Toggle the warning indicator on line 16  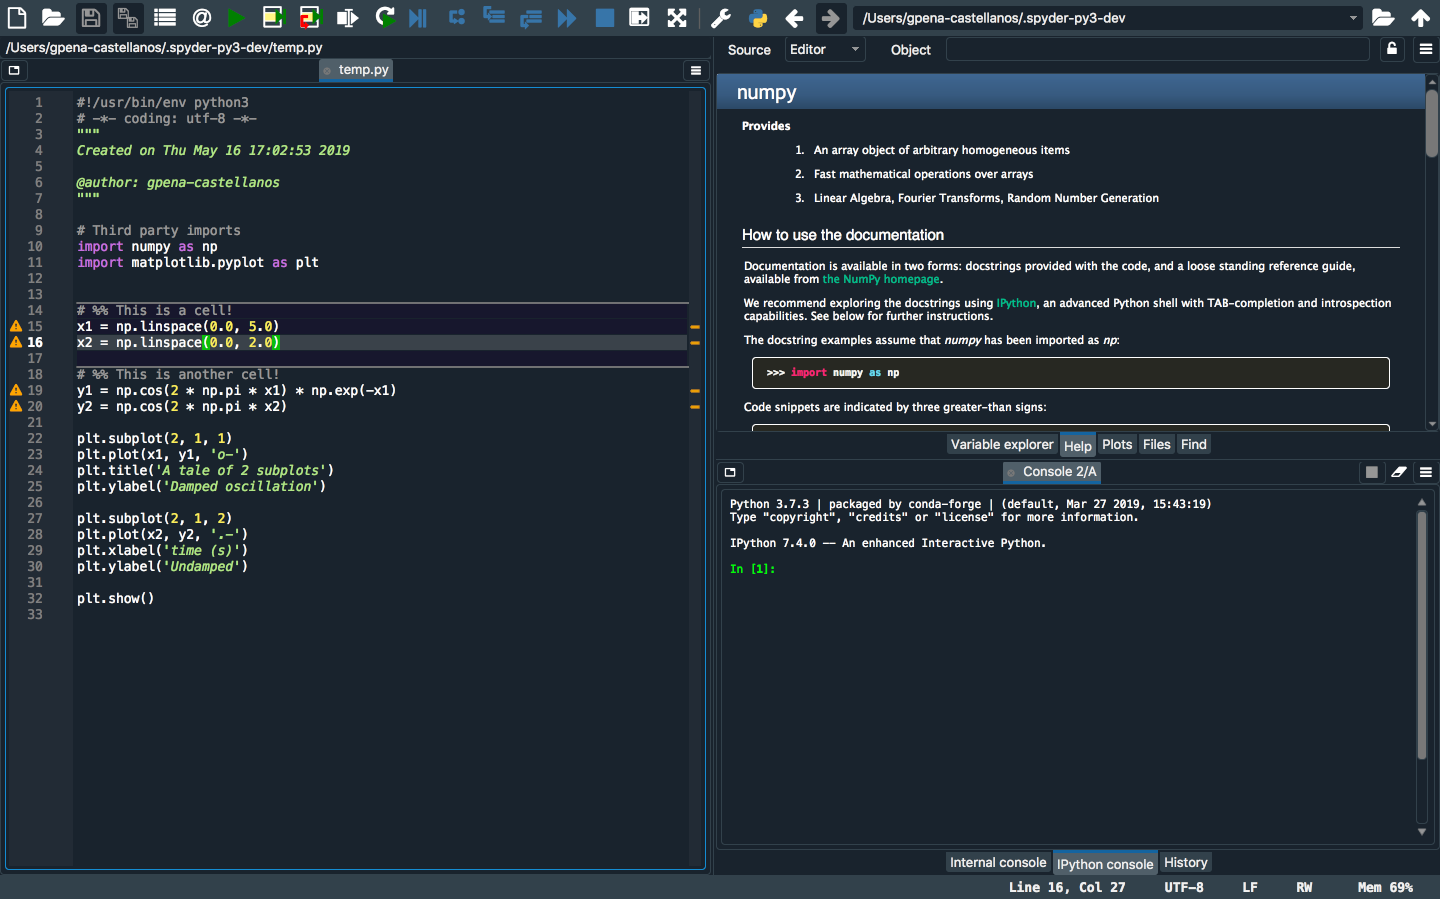point(16,342)
